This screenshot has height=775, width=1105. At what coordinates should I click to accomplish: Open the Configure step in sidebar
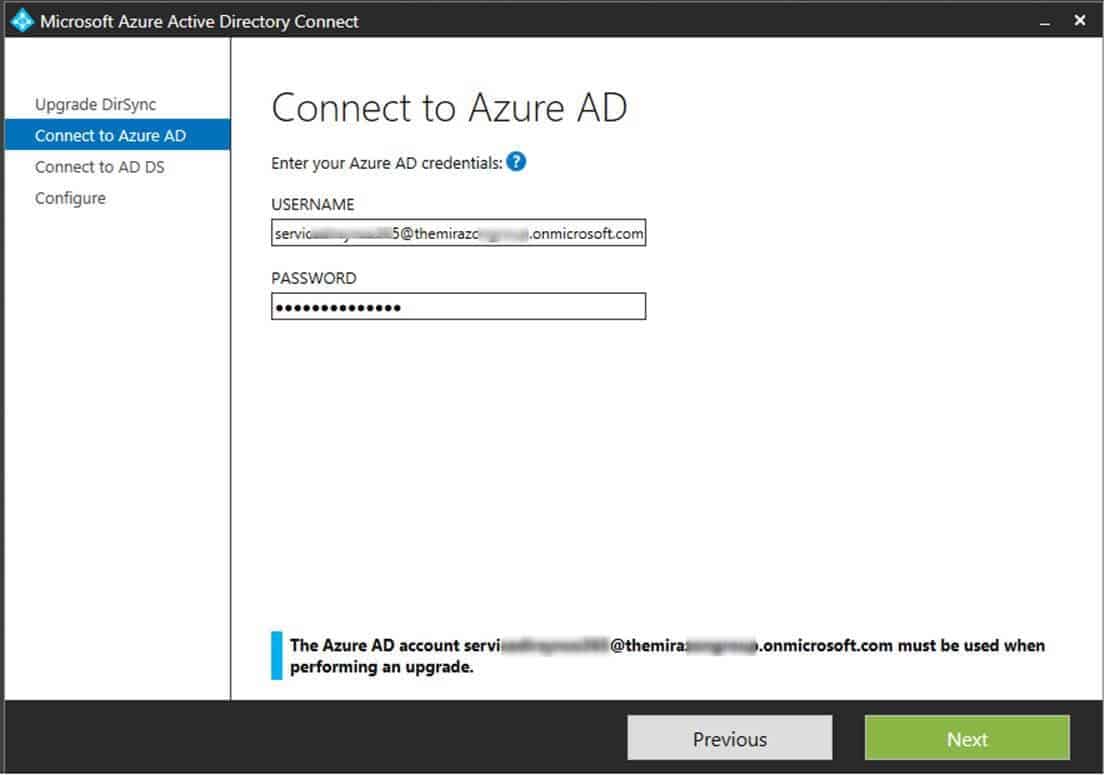click(x=70, y=198)
